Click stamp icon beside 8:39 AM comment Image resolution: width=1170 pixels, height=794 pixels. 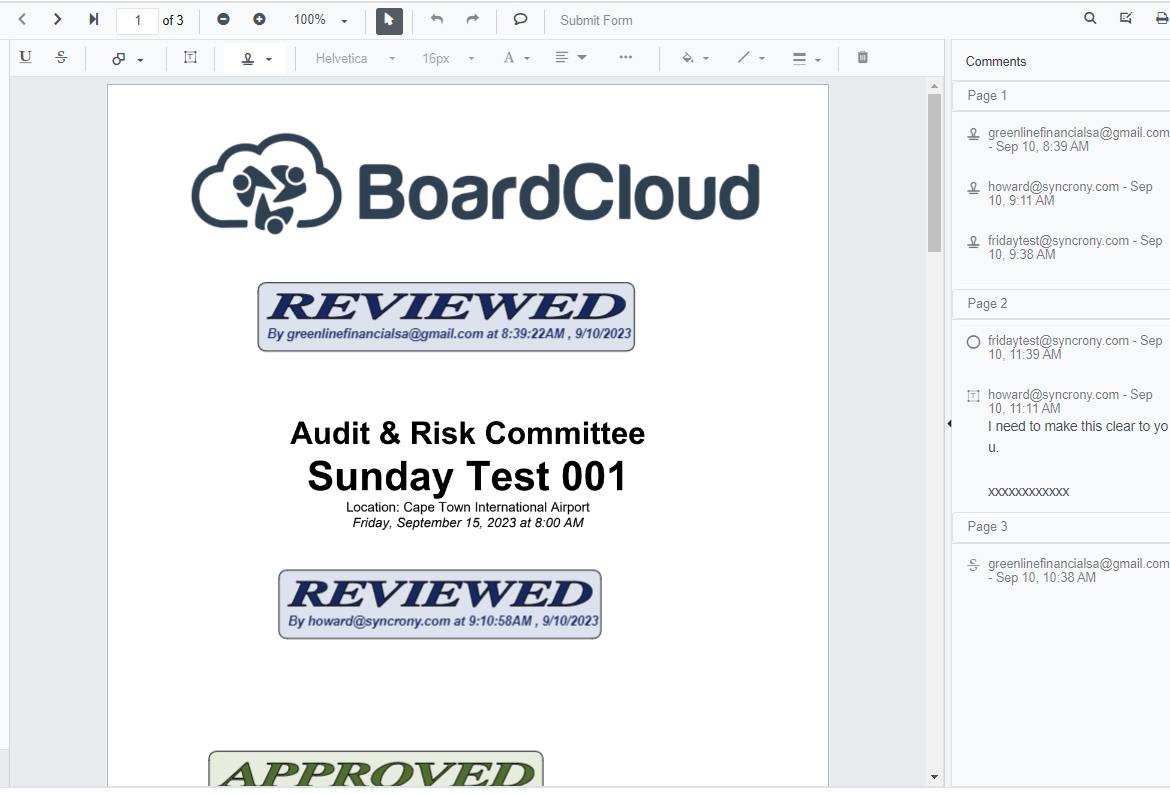(x=973, y=134)
